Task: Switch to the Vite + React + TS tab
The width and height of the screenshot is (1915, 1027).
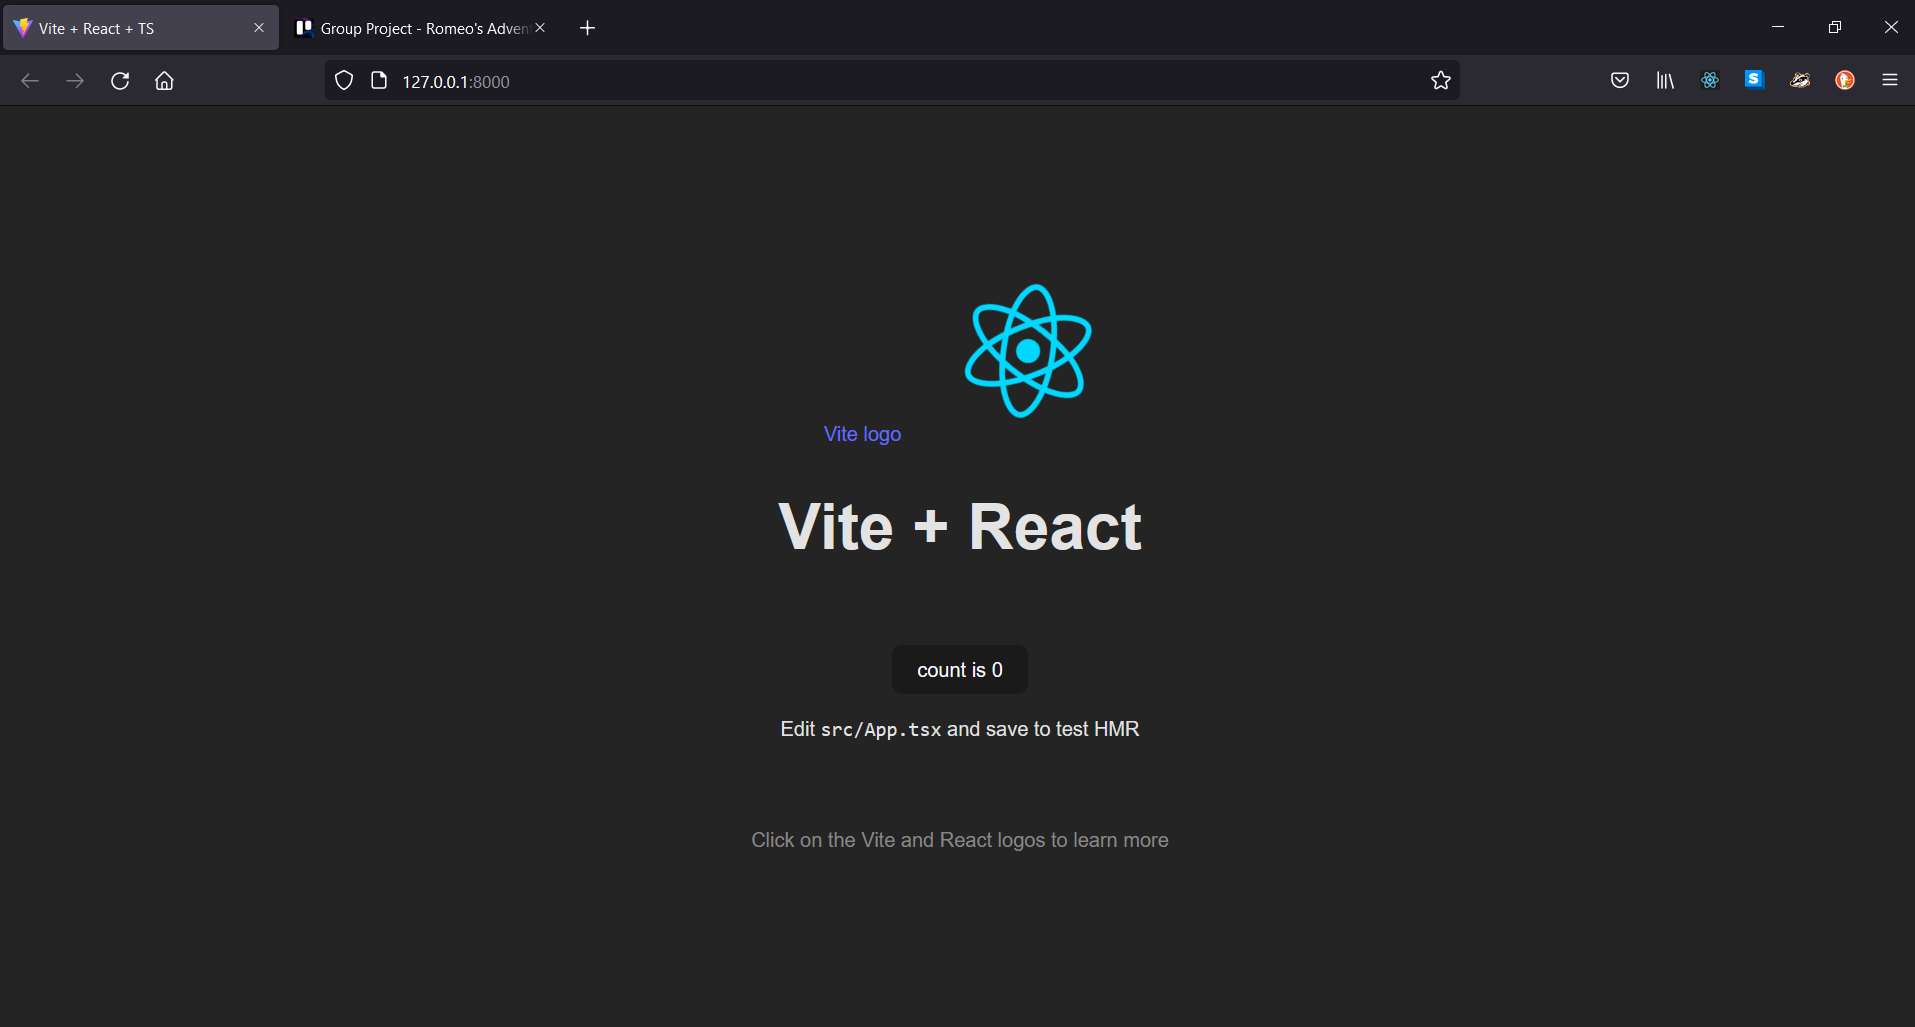Action: [x=141, y=28]
